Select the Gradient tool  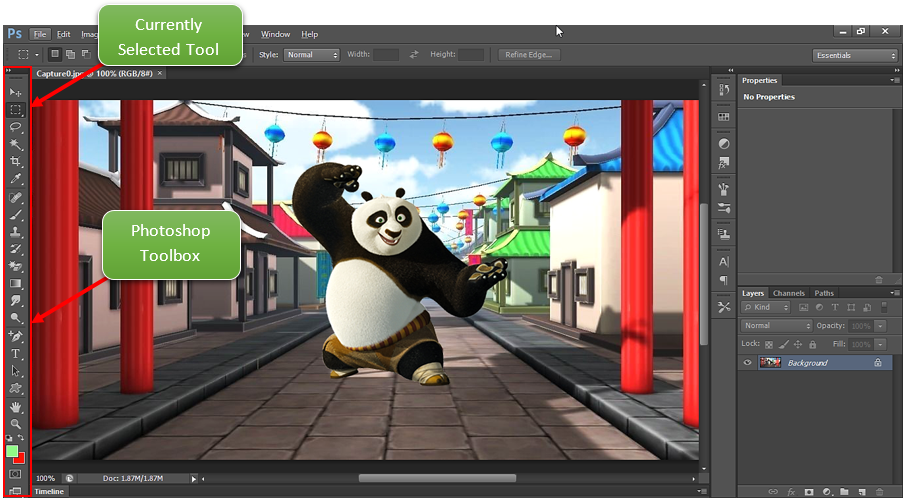coord(16,283)
